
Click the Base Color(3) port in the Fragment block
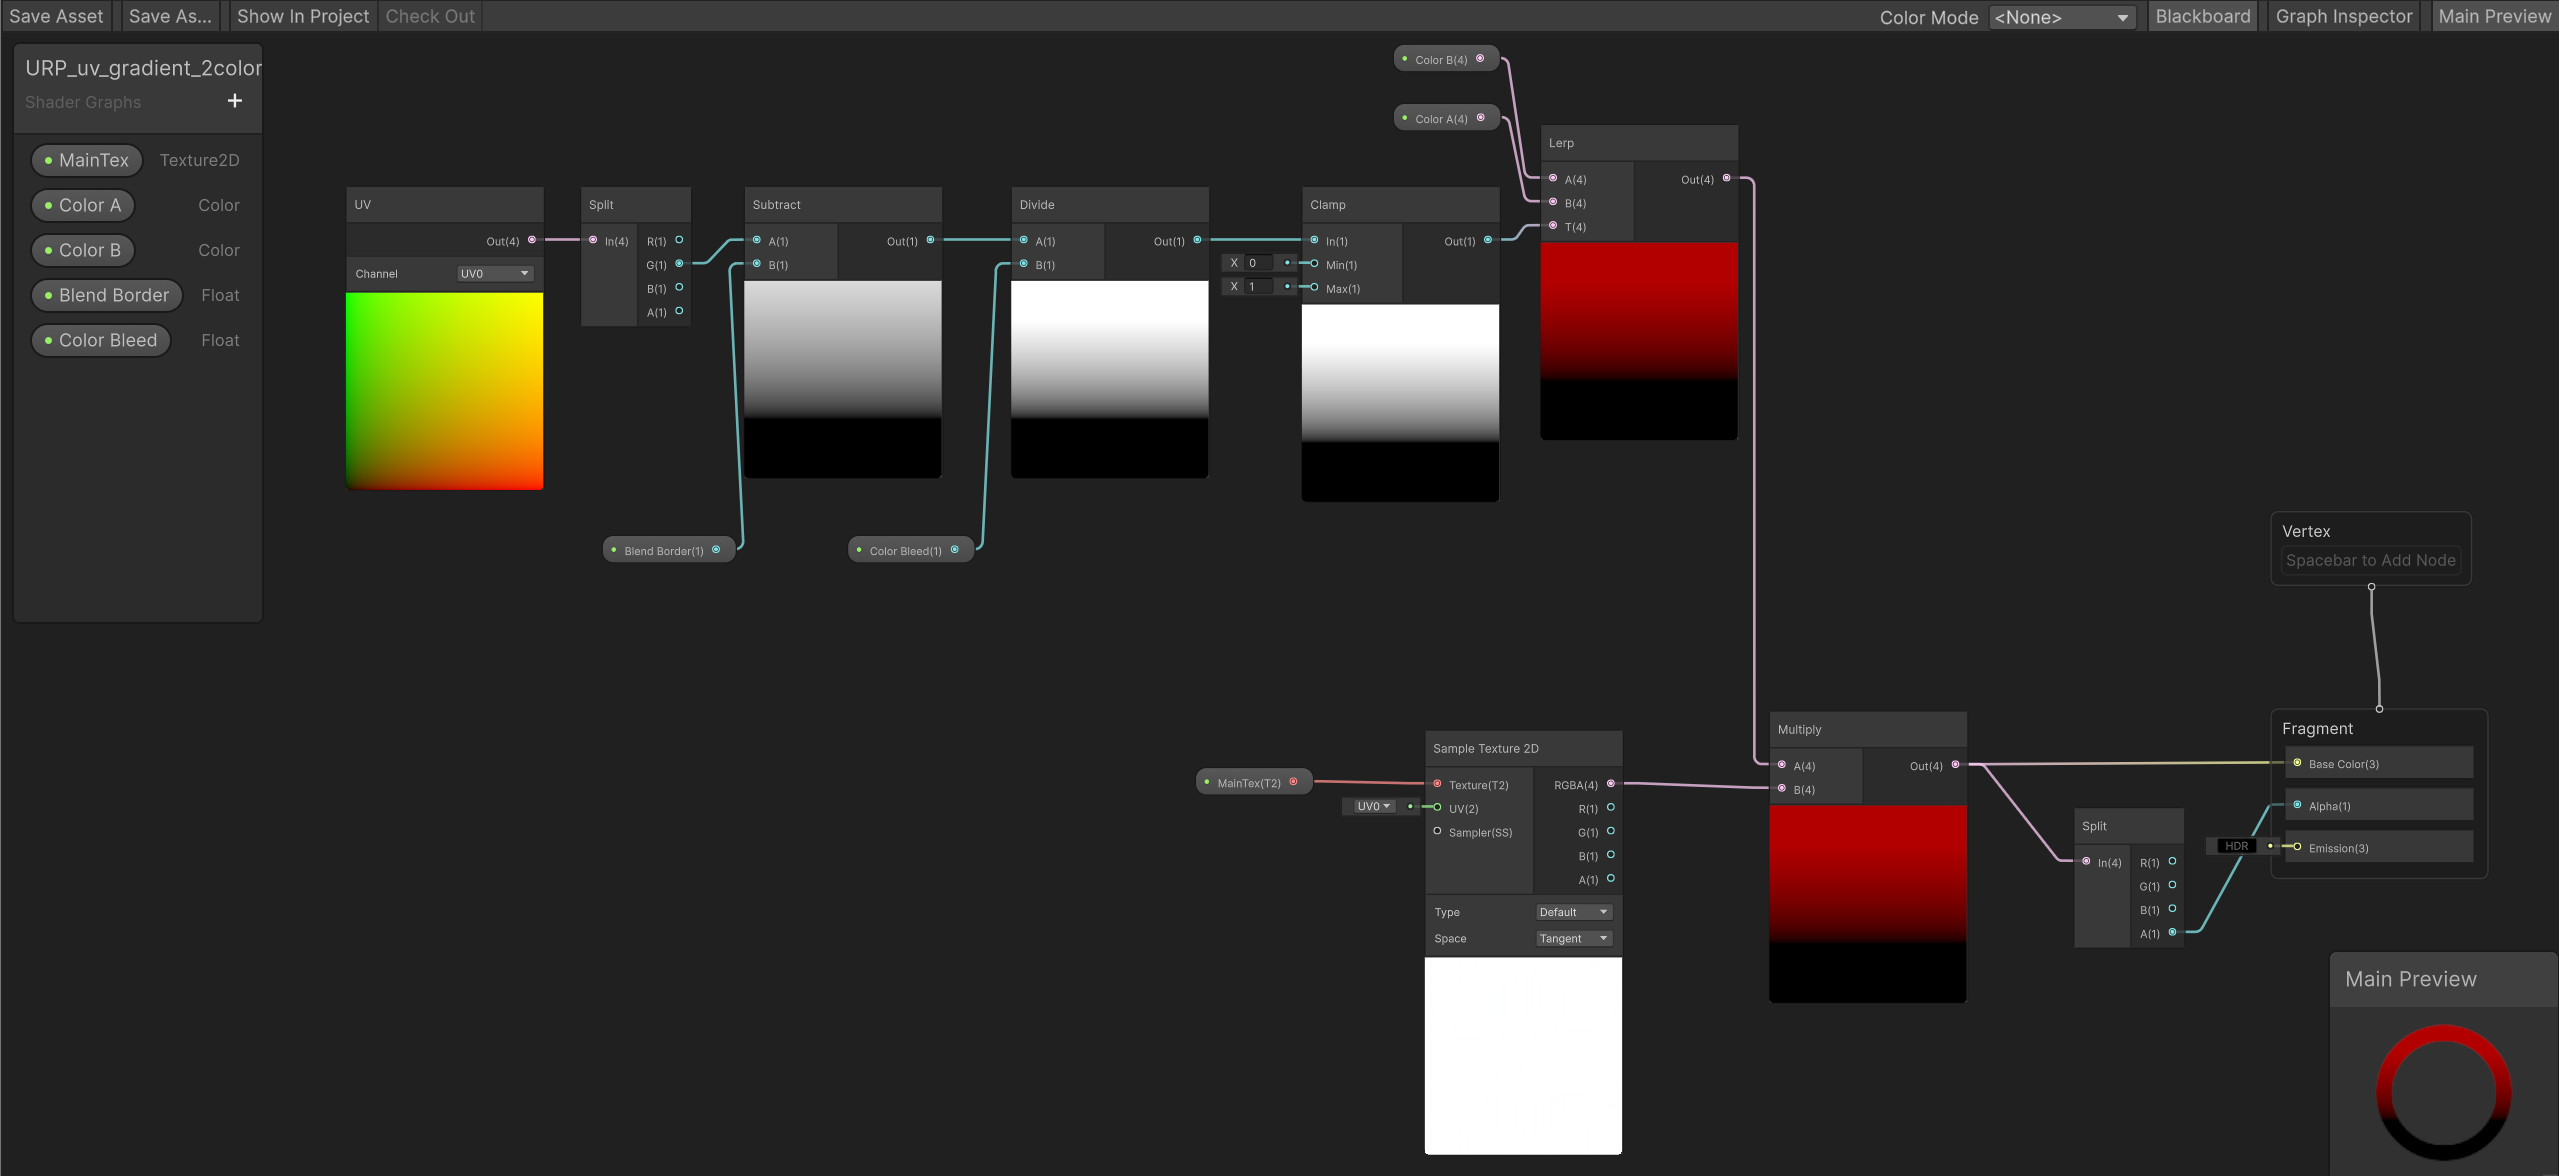coord(2297,763)
